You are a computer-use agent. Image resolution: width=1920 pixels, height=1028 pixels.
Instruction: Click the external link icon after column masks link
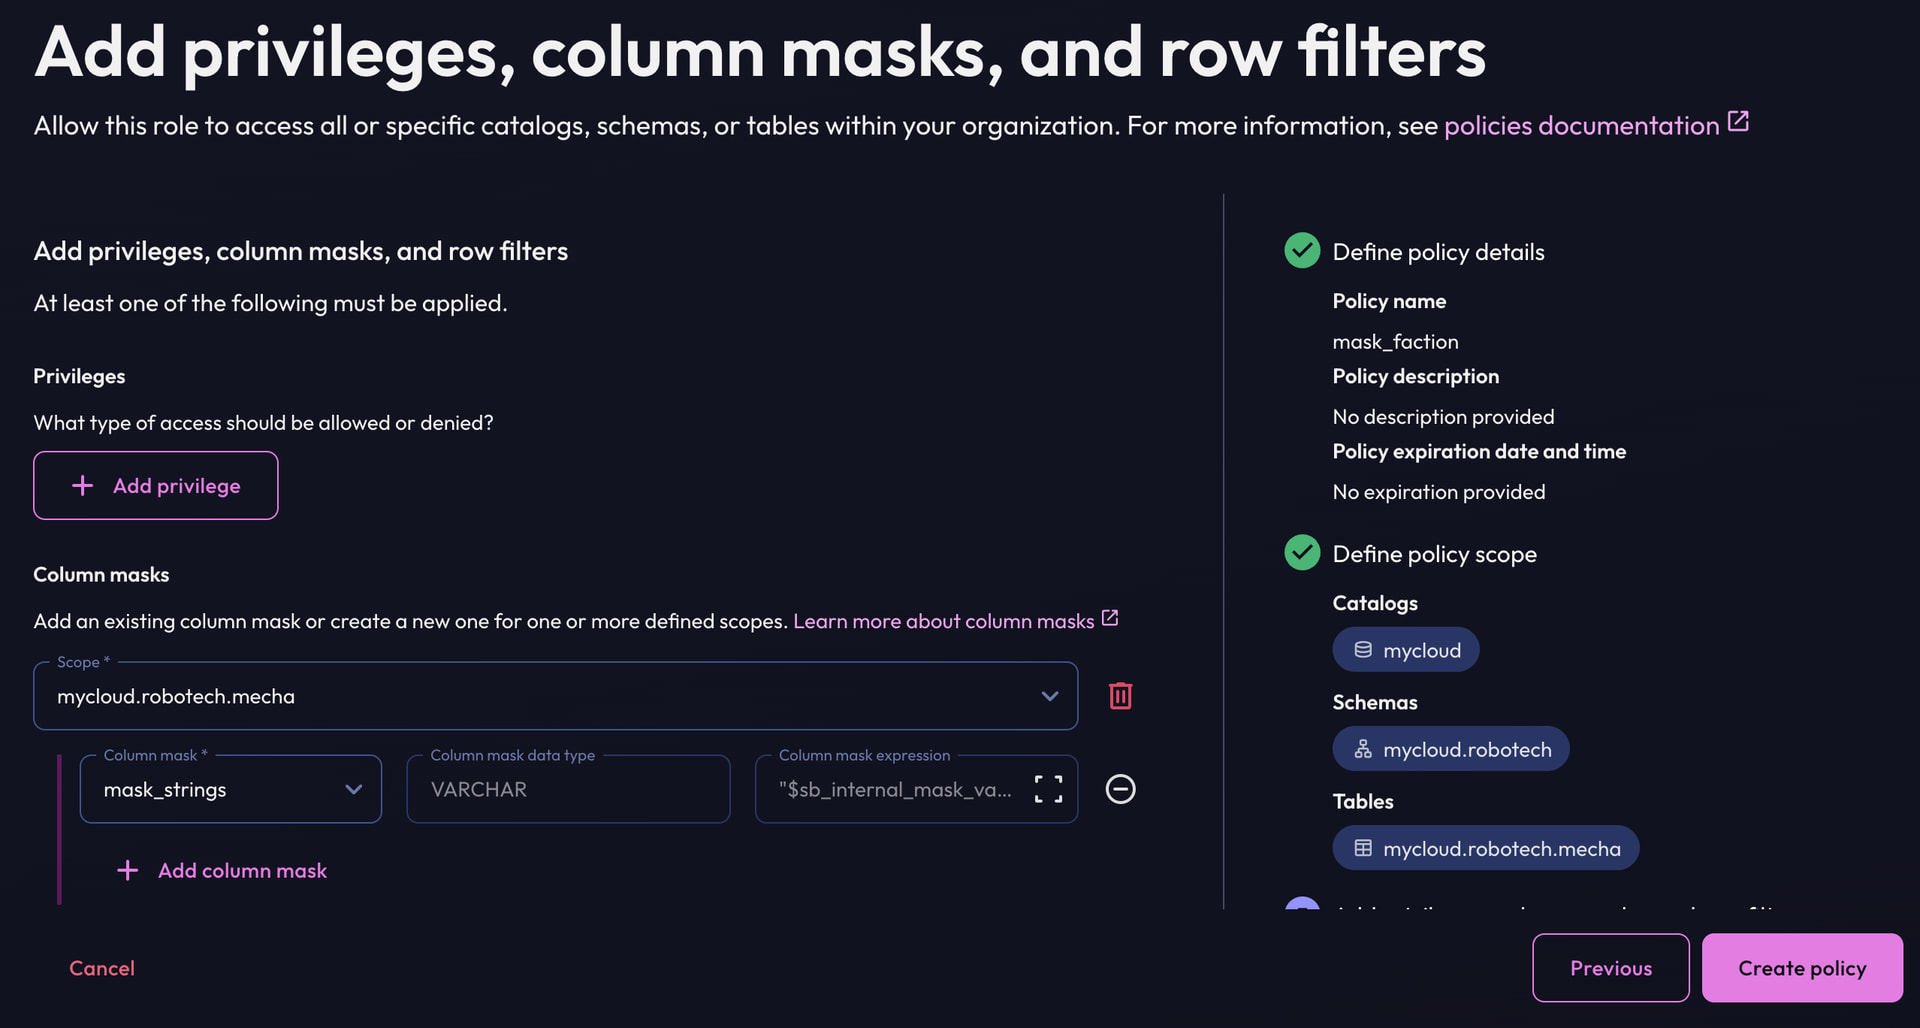pyautogui.click(x=1110, y=618)
